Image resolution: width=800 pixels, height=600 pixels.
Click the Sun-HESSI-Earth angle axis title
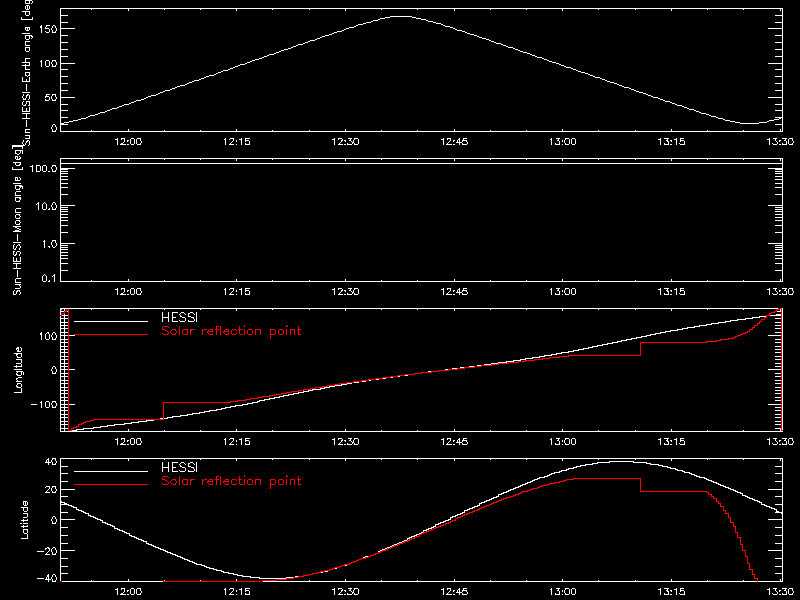[27, 73]
